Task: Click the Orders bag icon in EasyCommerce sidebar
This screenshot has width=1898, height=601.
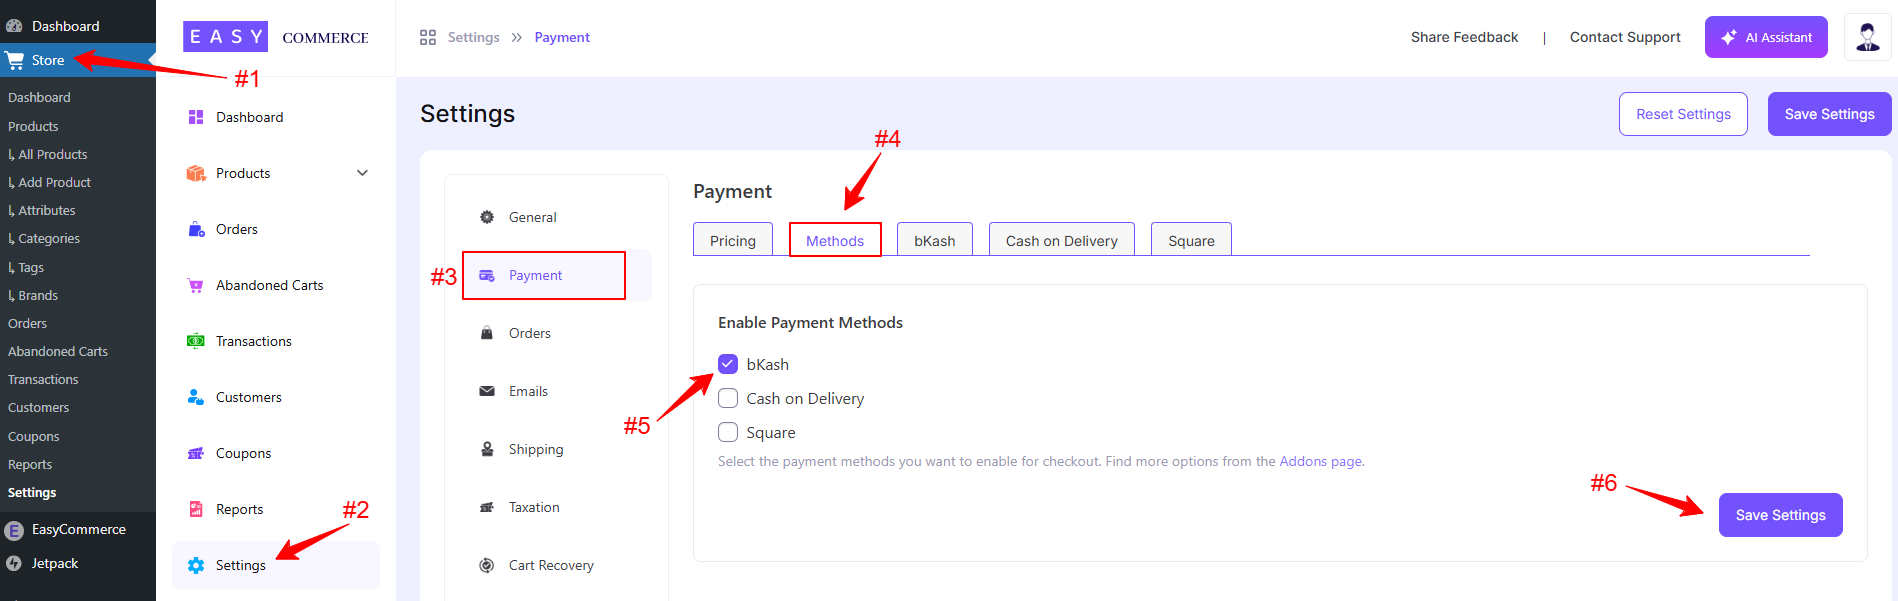Action: [x=196, y=229]
